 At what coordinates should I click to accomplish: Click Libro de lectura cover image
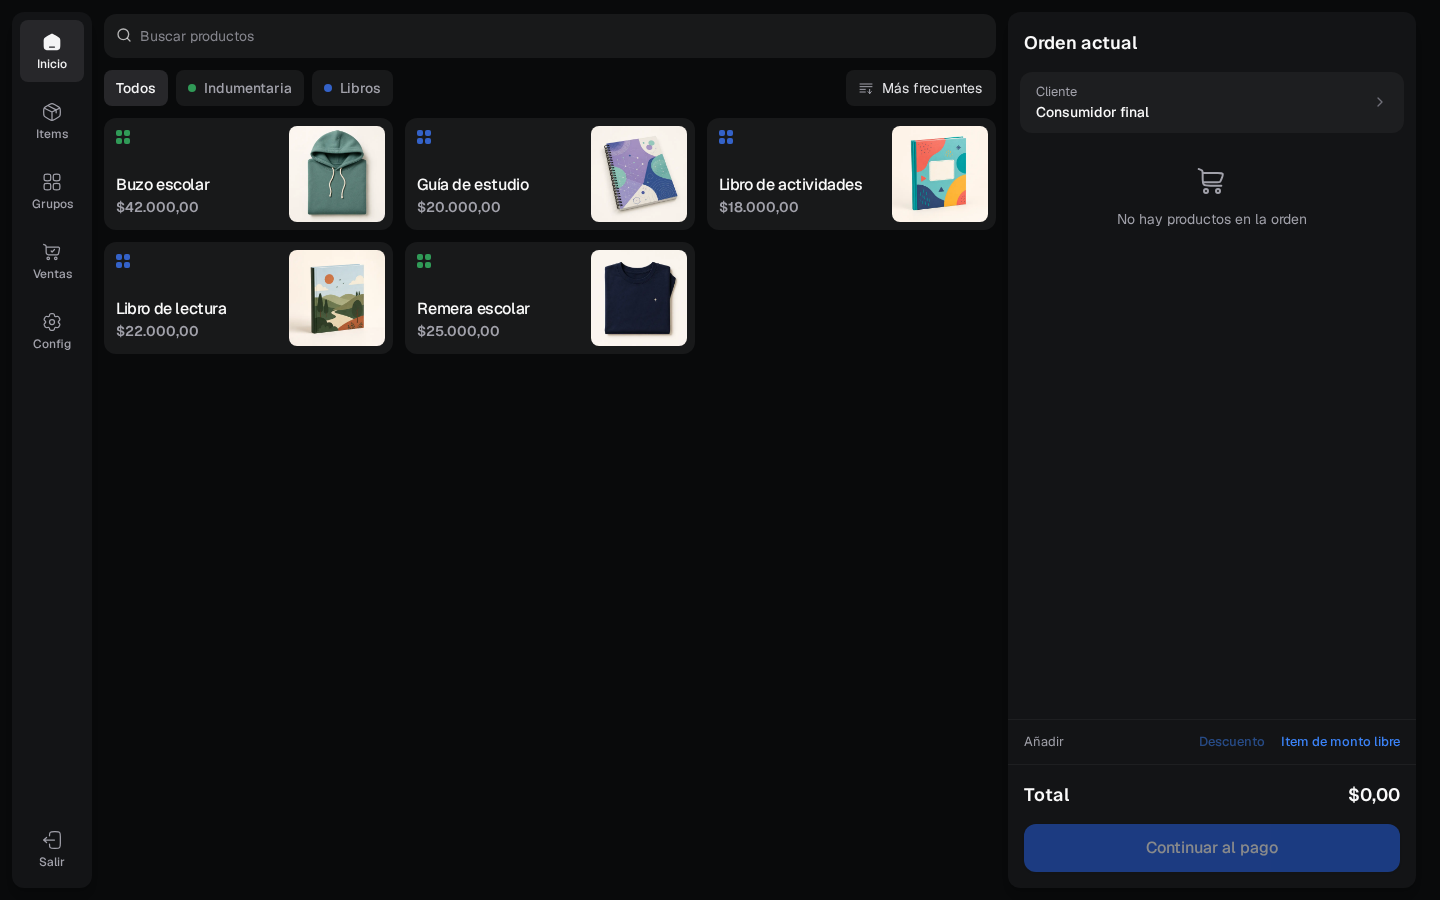click(x=337, y=298)
